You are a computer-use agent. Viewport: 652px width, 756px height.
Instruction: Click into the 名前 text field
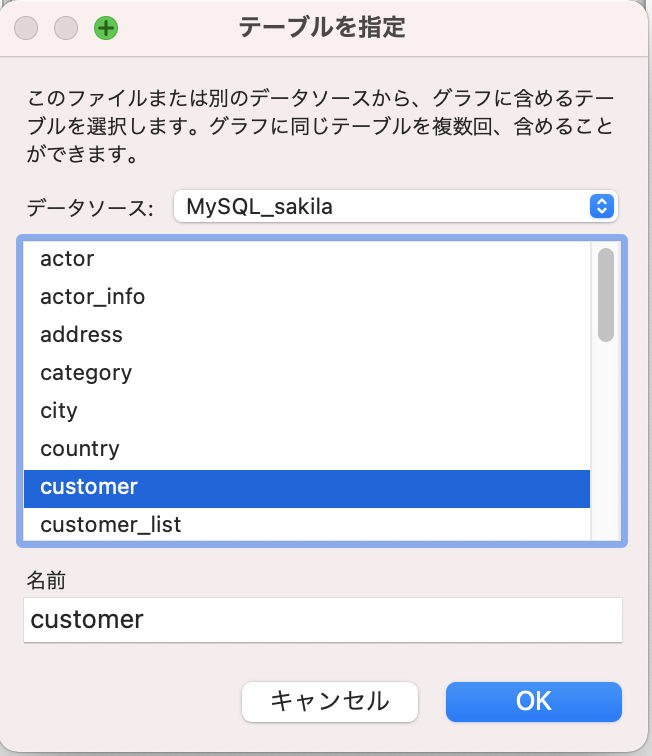click(322, 620)
